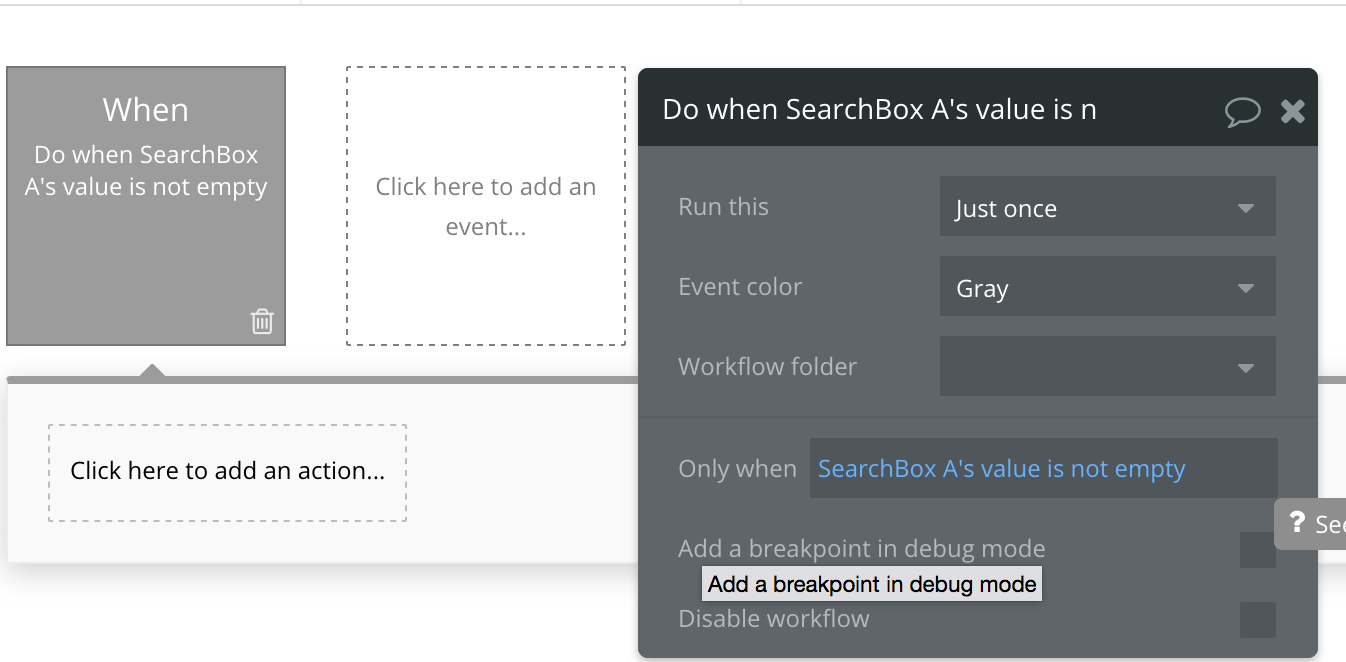The width and height of the screenshot is (1346, 662).
Task: Open the Run this dropdown
Action: 1107,208
